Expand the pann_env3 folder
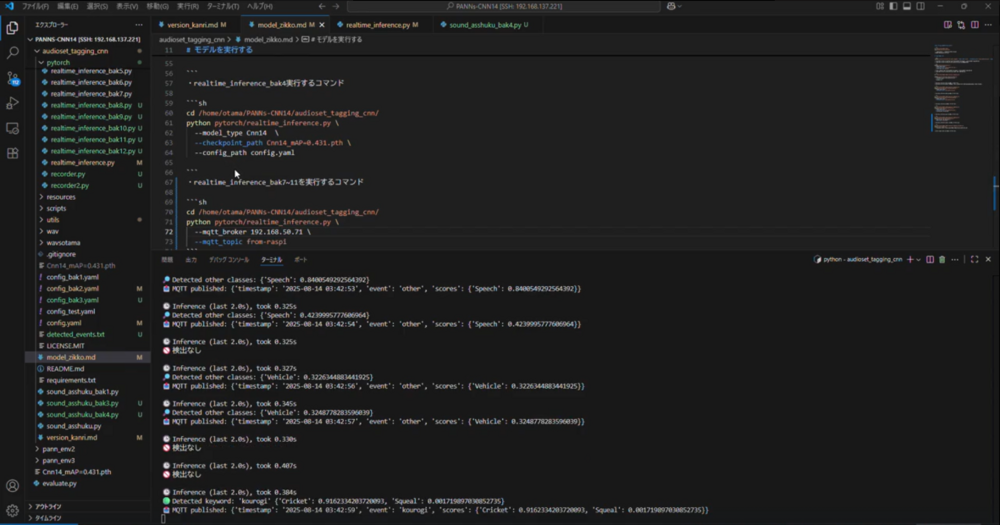This screenshot has width=1000, height=525. [x=58, y=461]
